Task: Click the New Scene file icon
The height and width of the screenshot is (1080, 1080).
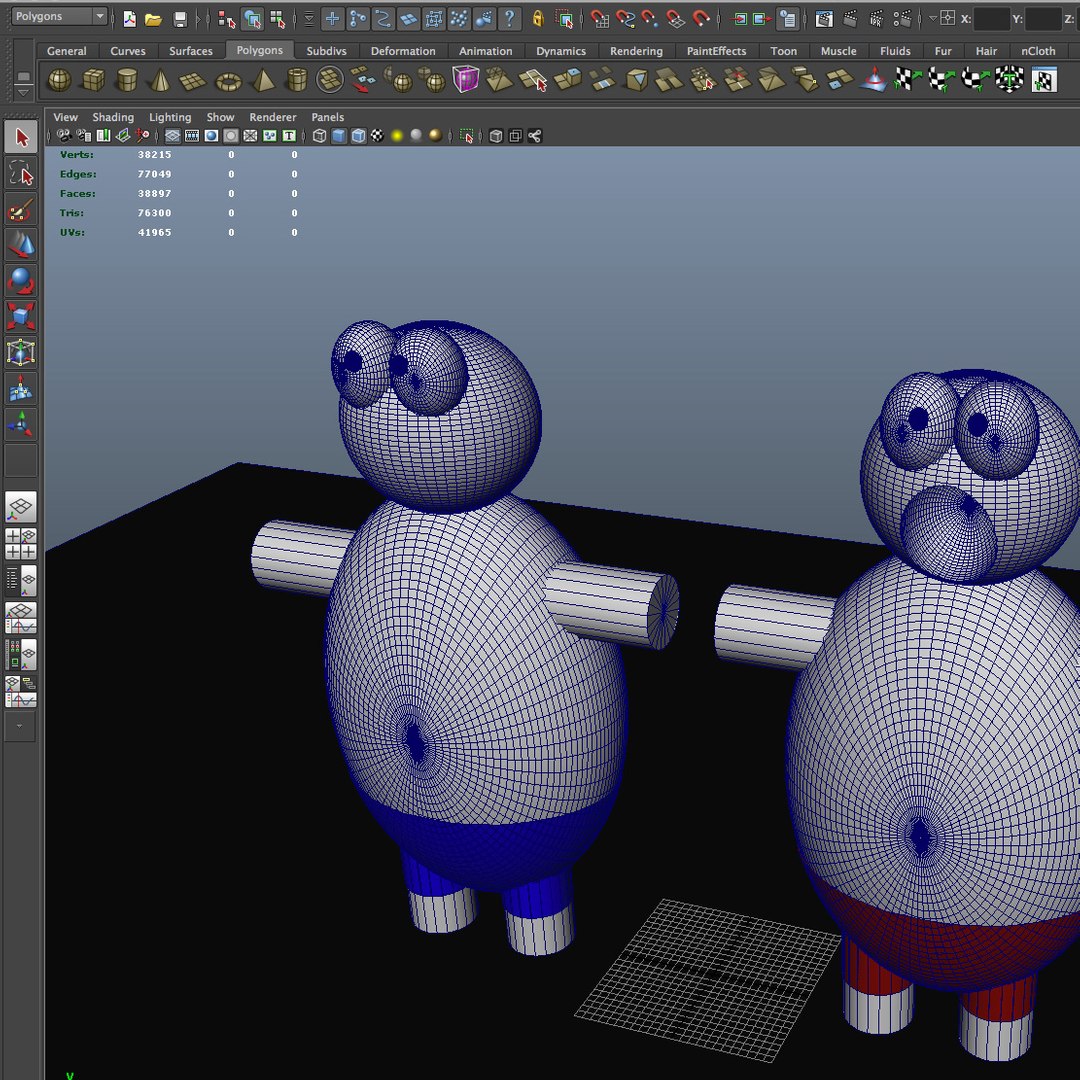Action: (129, 19)
